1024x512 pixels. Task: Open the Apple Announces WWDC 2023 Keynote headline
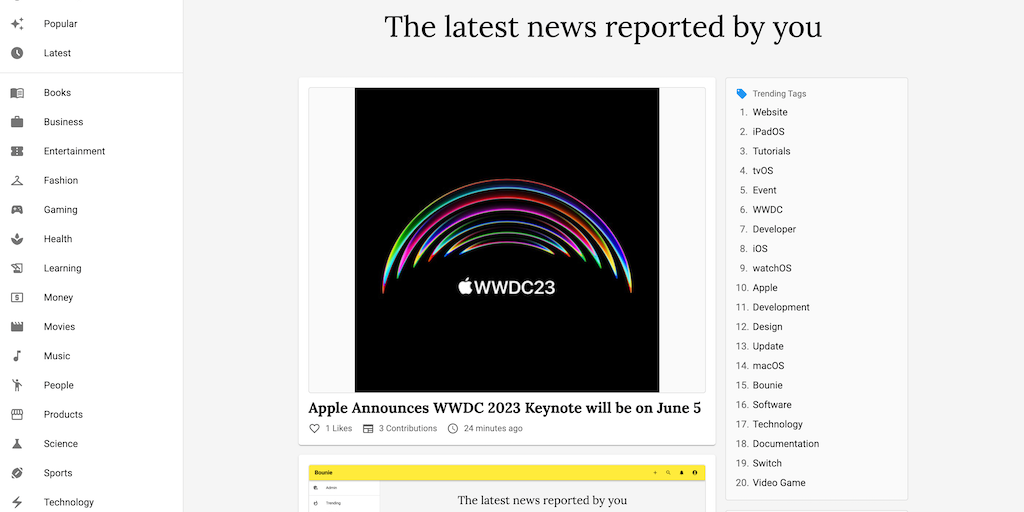tap(504, 408)
